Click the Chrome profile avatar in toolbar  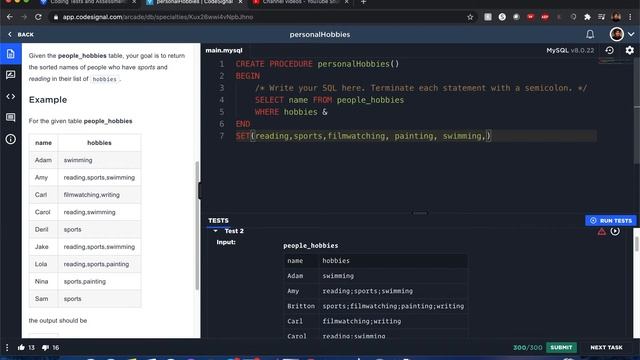point(616,17)
